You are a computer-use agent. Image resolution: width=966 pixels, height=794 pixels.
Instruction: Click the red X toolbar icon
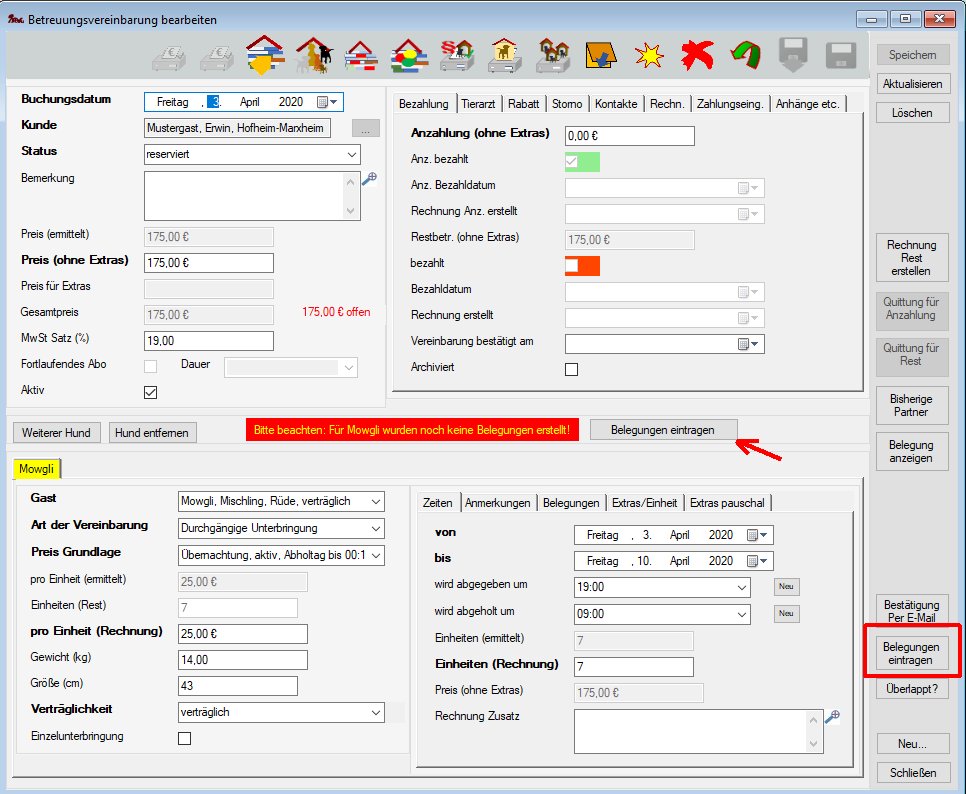coord(697,56)
